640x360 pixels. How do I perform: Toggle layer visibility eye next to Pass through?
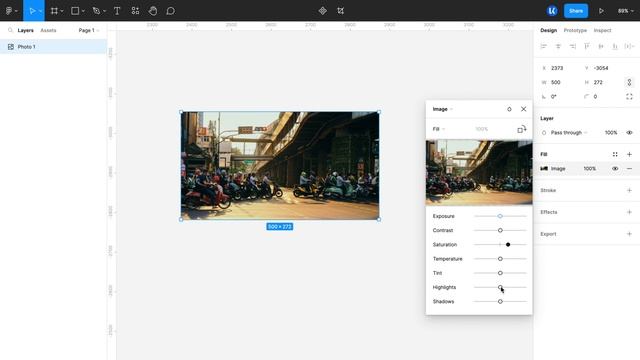click(629, 133)
